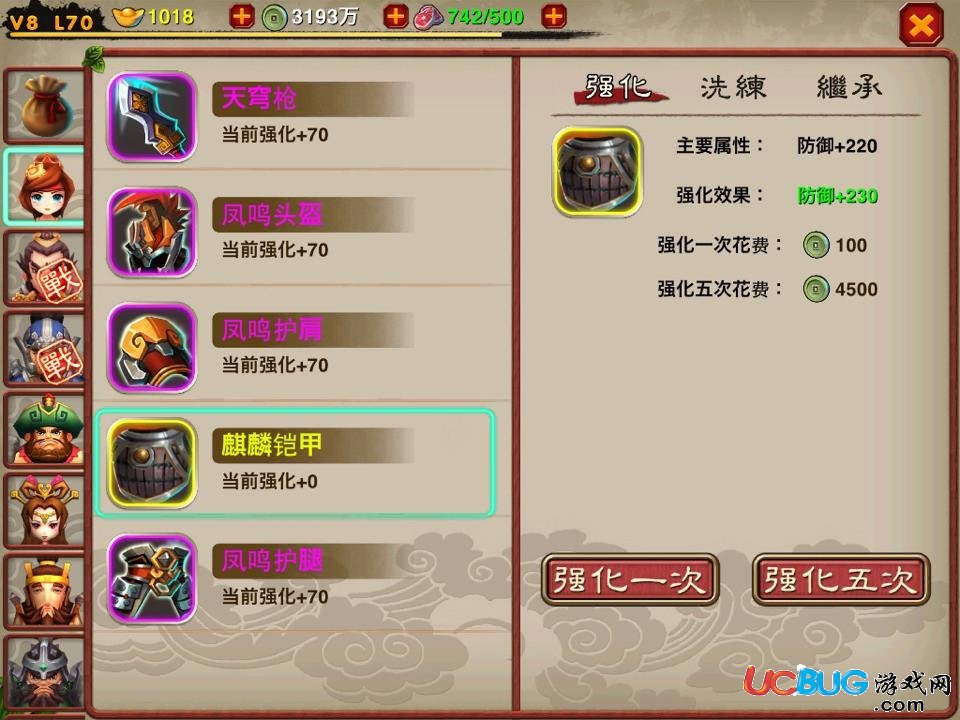The image size is (960, 720).
Task: Click the 强化一次 button
Action: [629, 579]
